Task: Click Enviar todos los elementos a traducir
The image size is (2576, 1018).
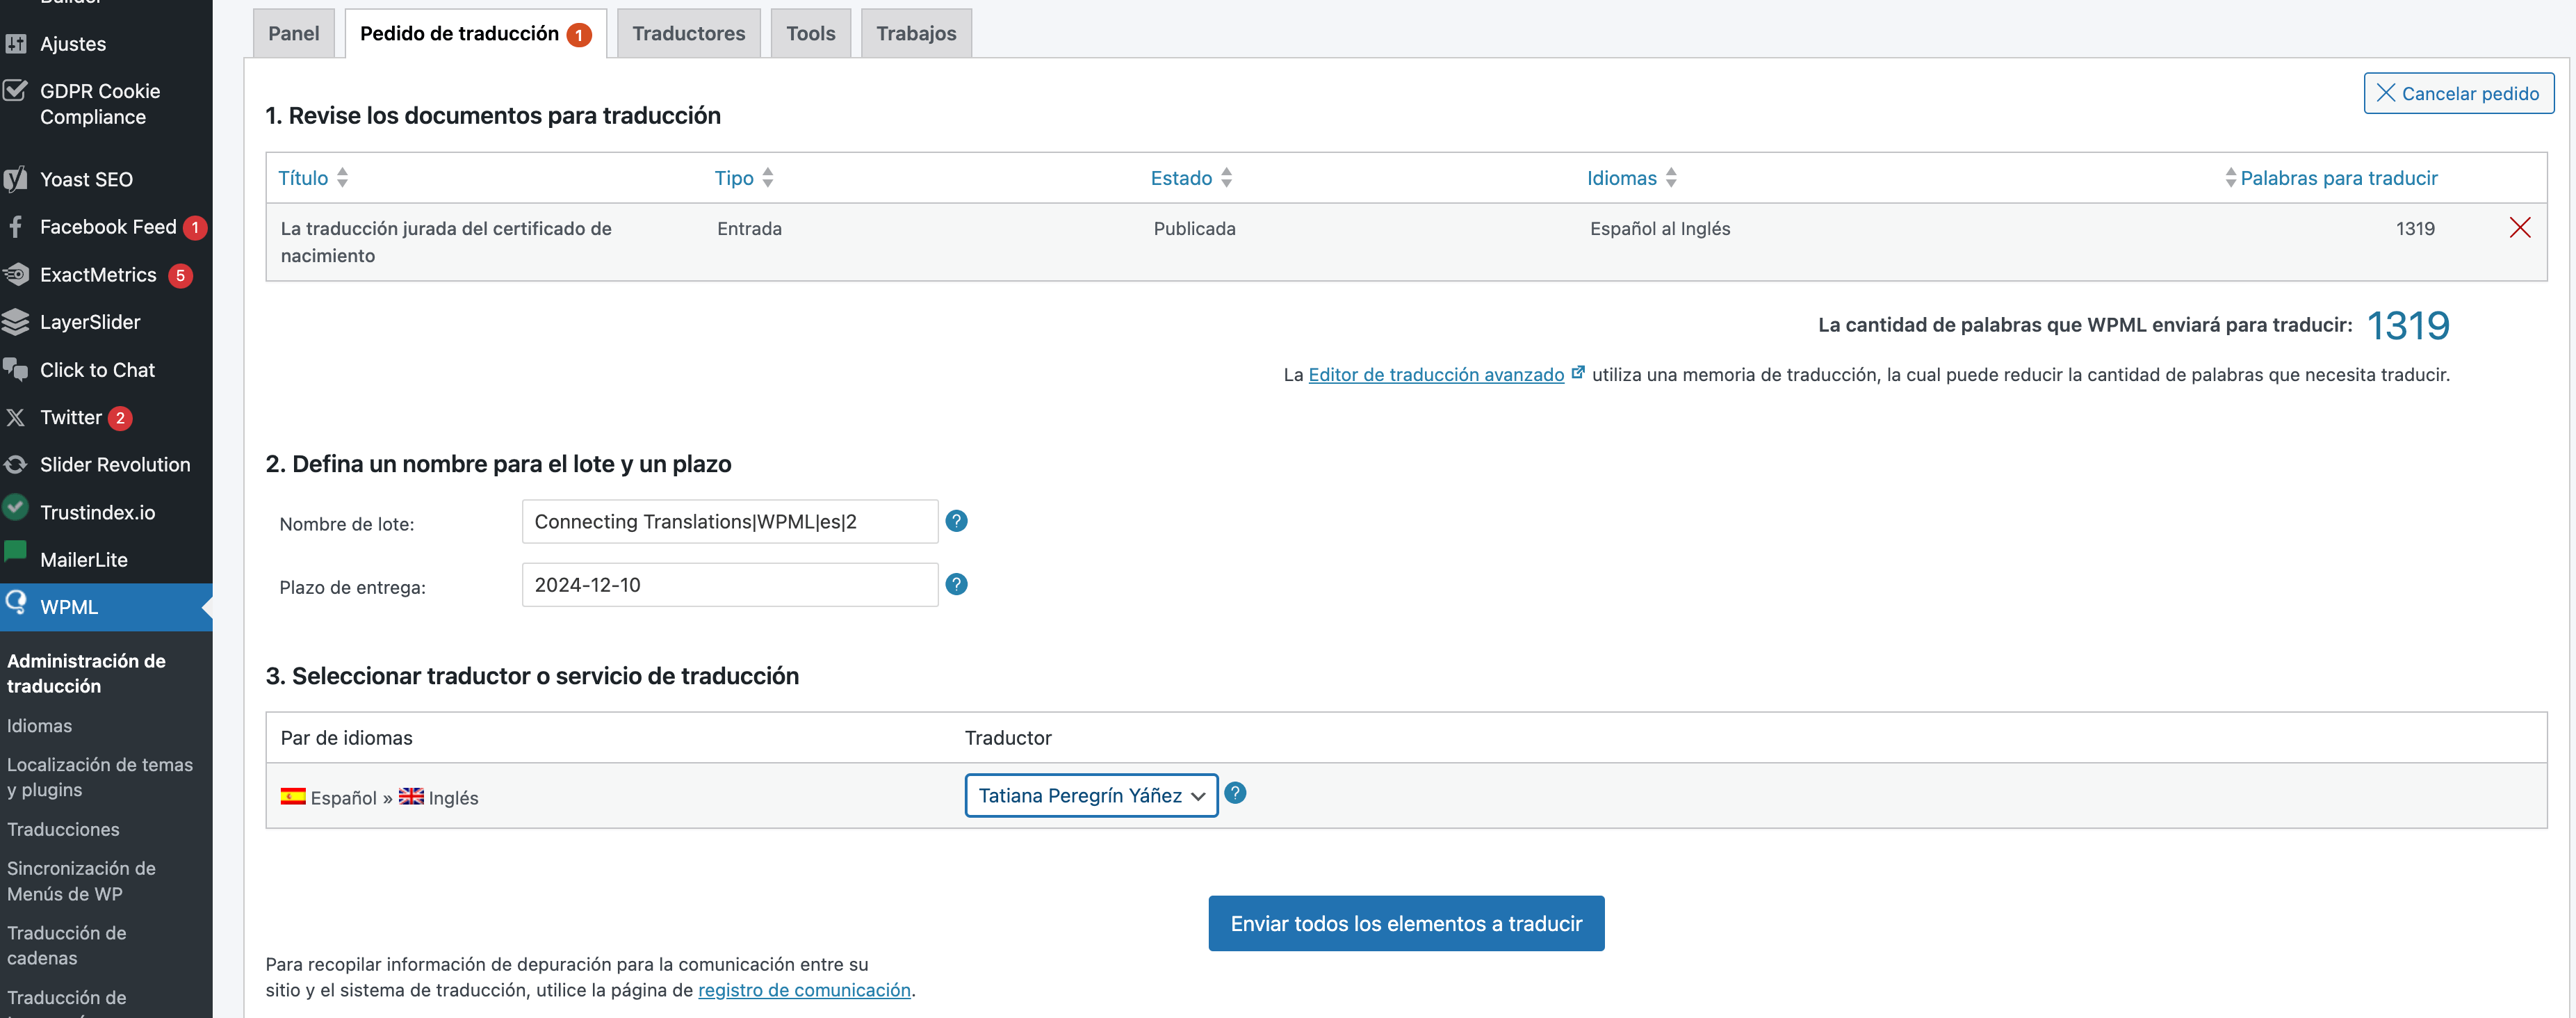Action: point(1406,923)
